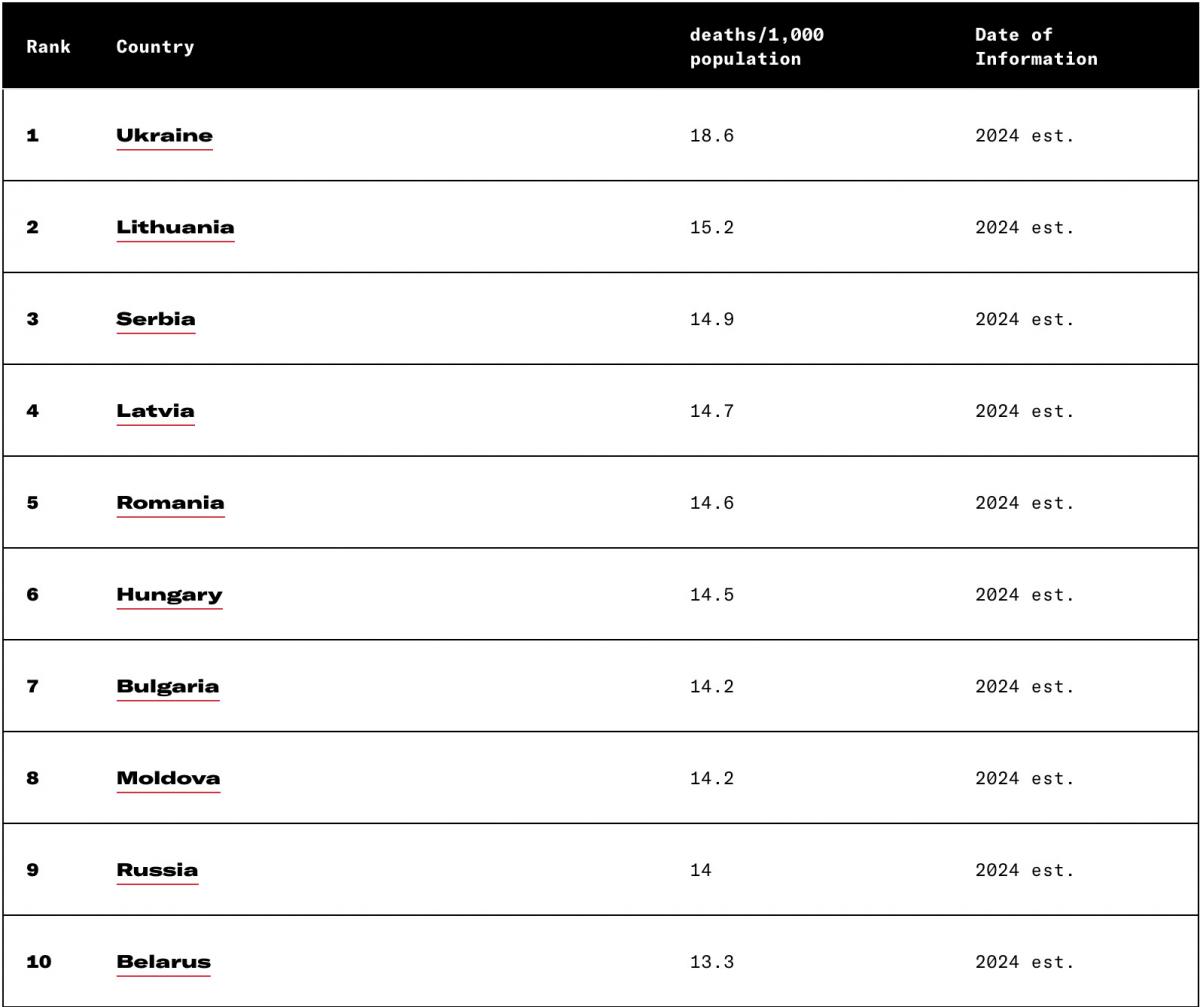Visit the Moldova country link

pyautogui.click(x=168, y=778)
